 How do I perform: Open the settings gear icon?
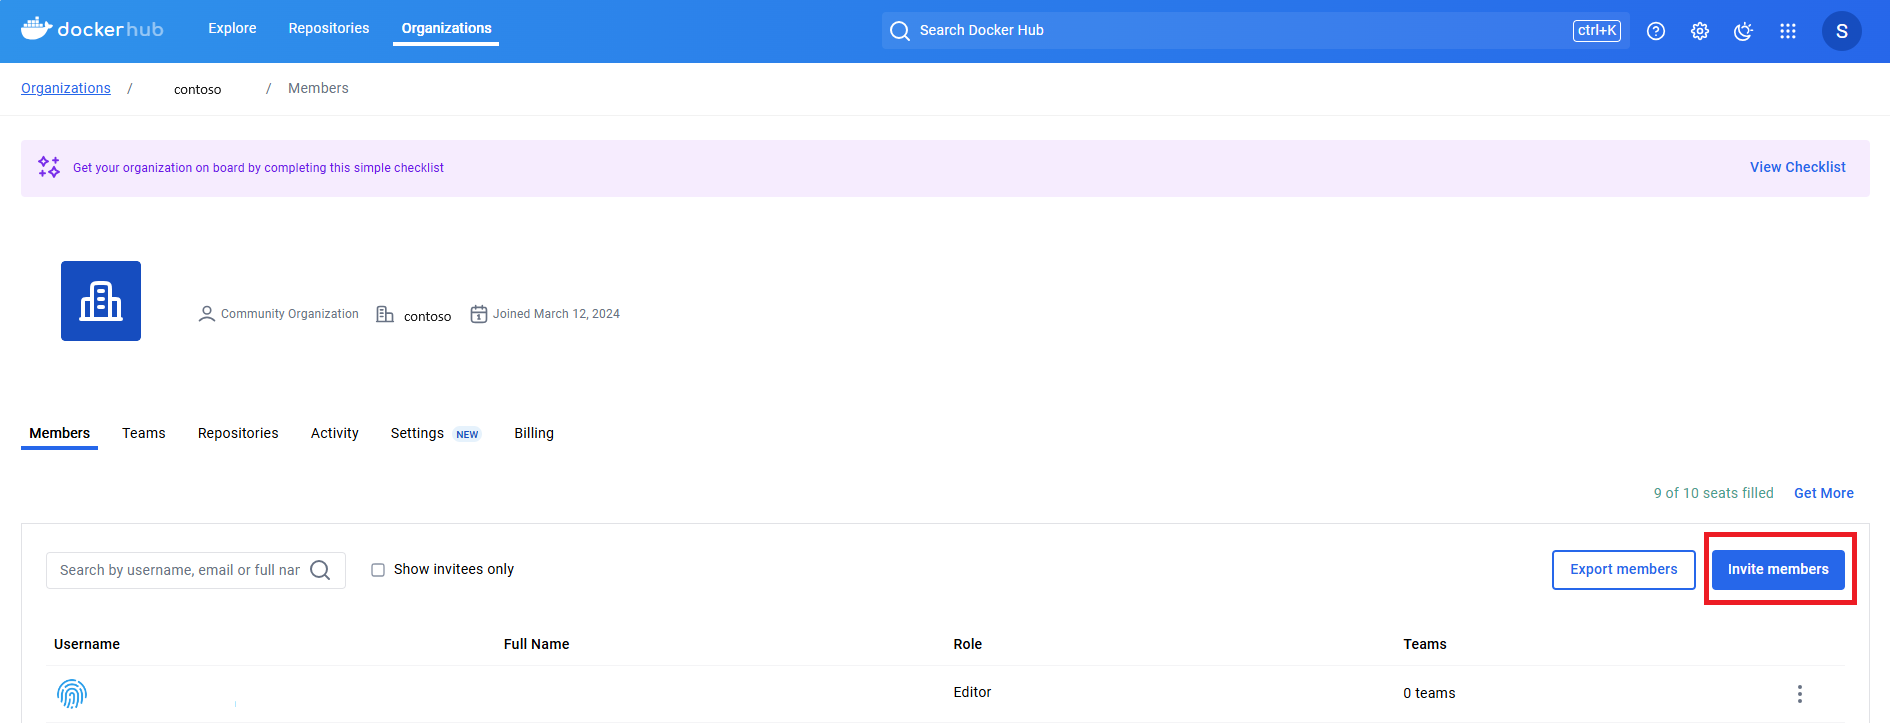pyautogui.click(x=1700, y=31)
